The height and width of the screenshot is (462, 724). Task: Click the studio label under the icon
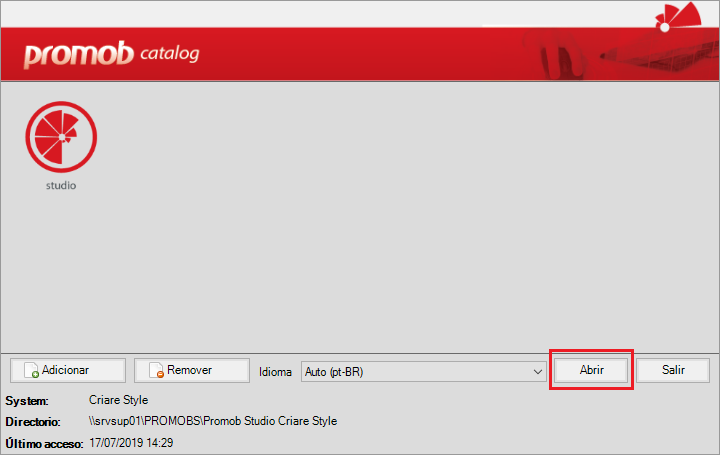click(x=61, y=187)
